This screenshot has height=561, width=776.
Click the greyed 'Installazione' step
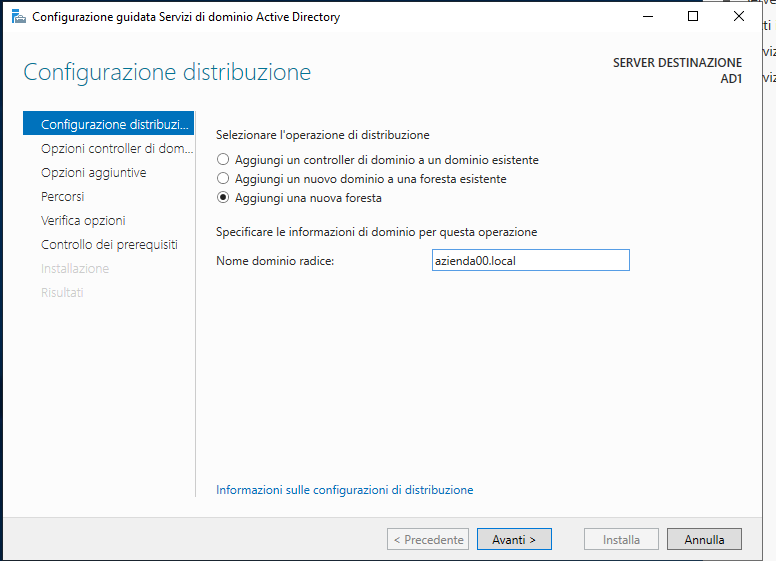(x=75, y=269)
